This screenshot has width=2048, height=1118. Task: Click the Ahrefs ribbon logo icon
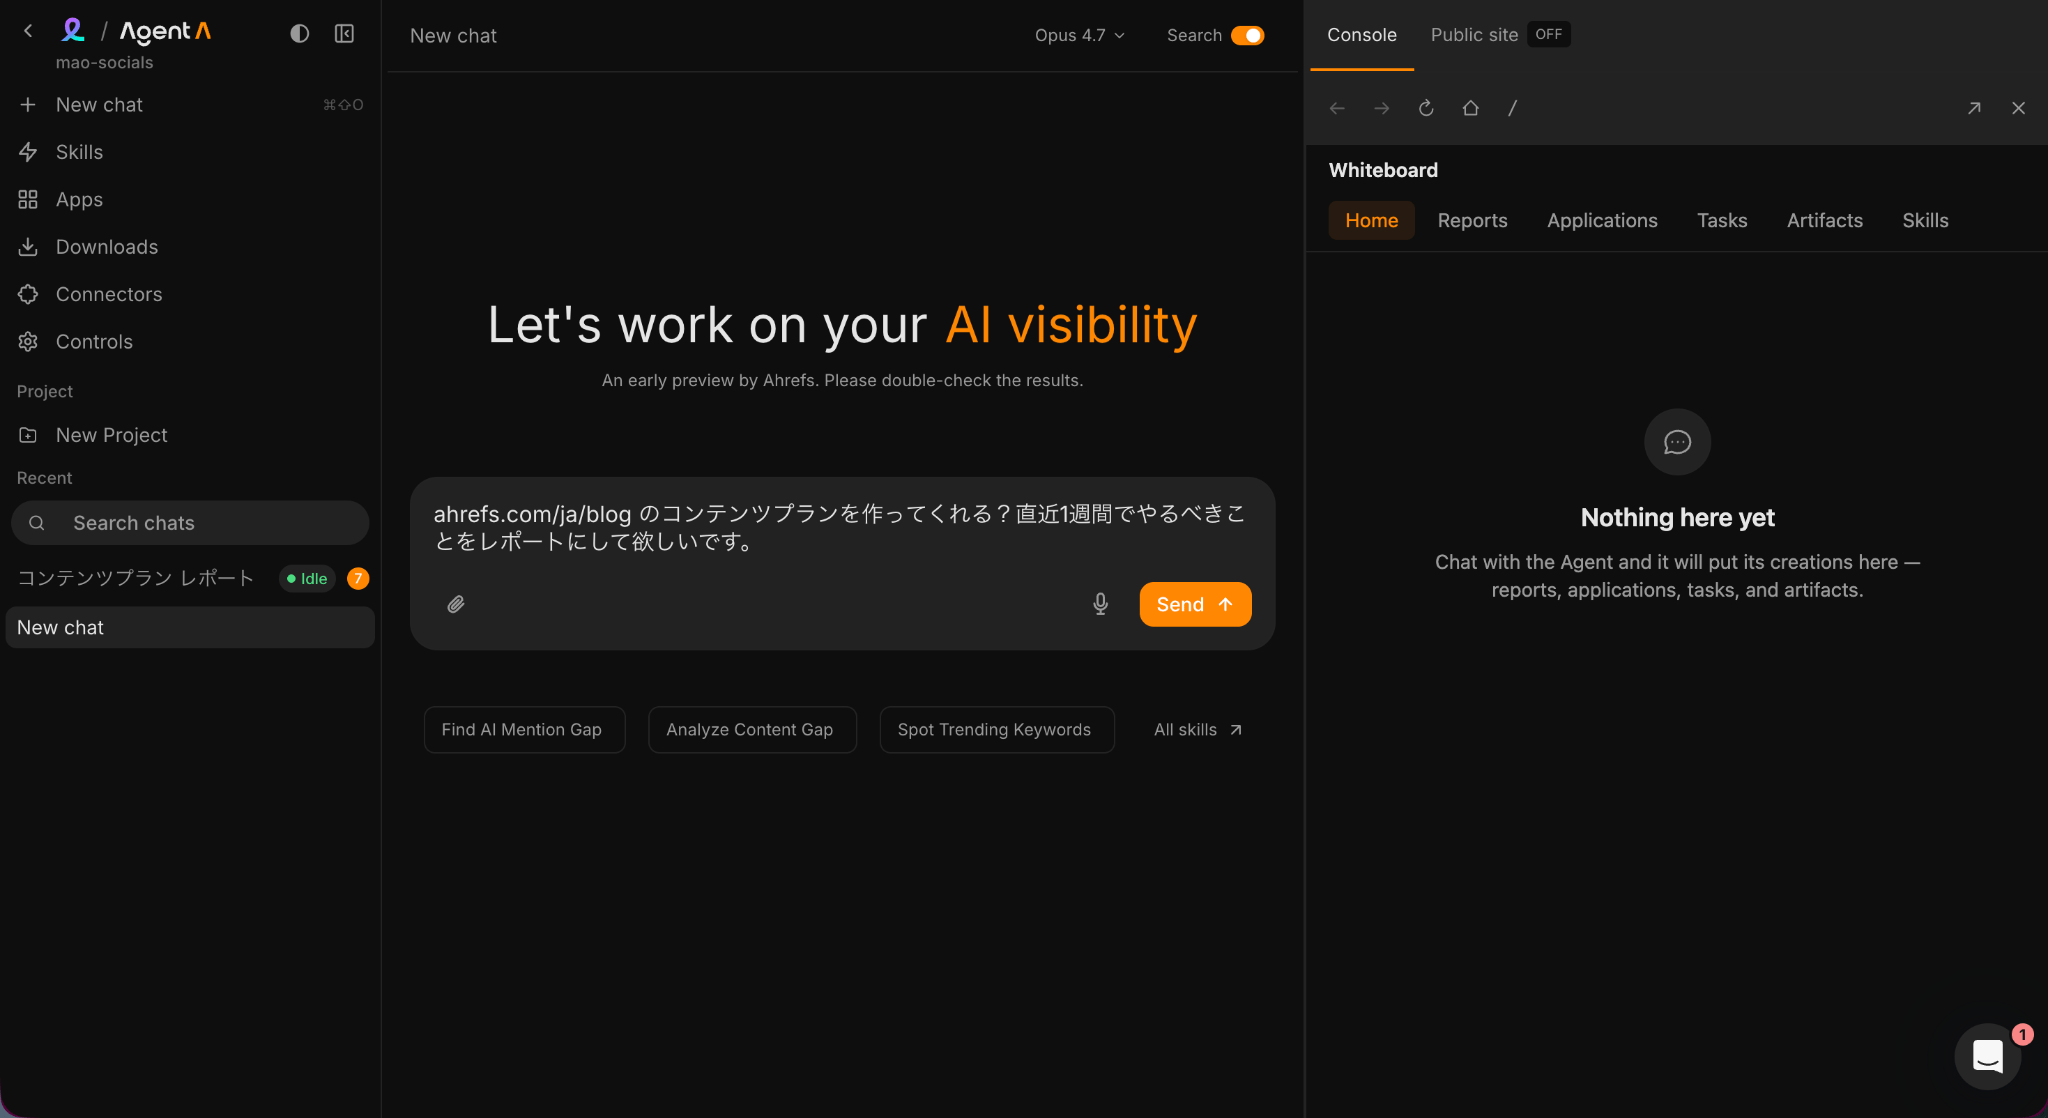(x=72, y=30)
